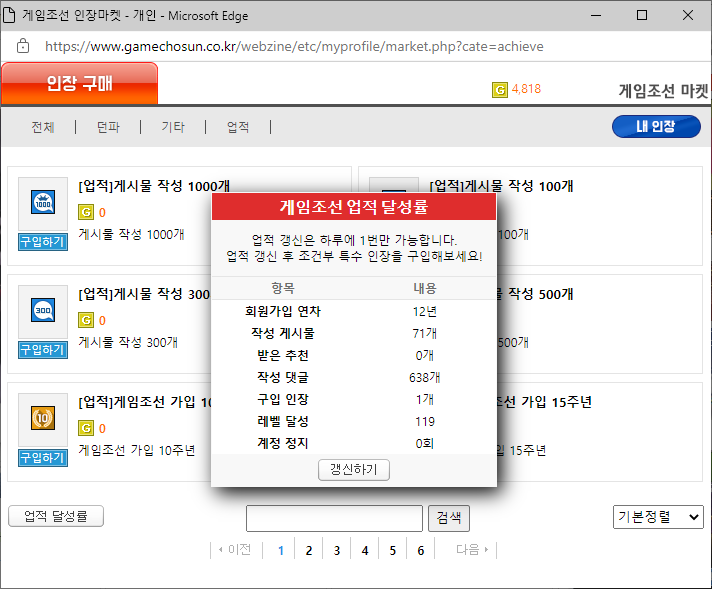Click the 300-post achievement badge icon
This screenshot has height=589, width=712.
pyautogui.click(x=43, y=310)
